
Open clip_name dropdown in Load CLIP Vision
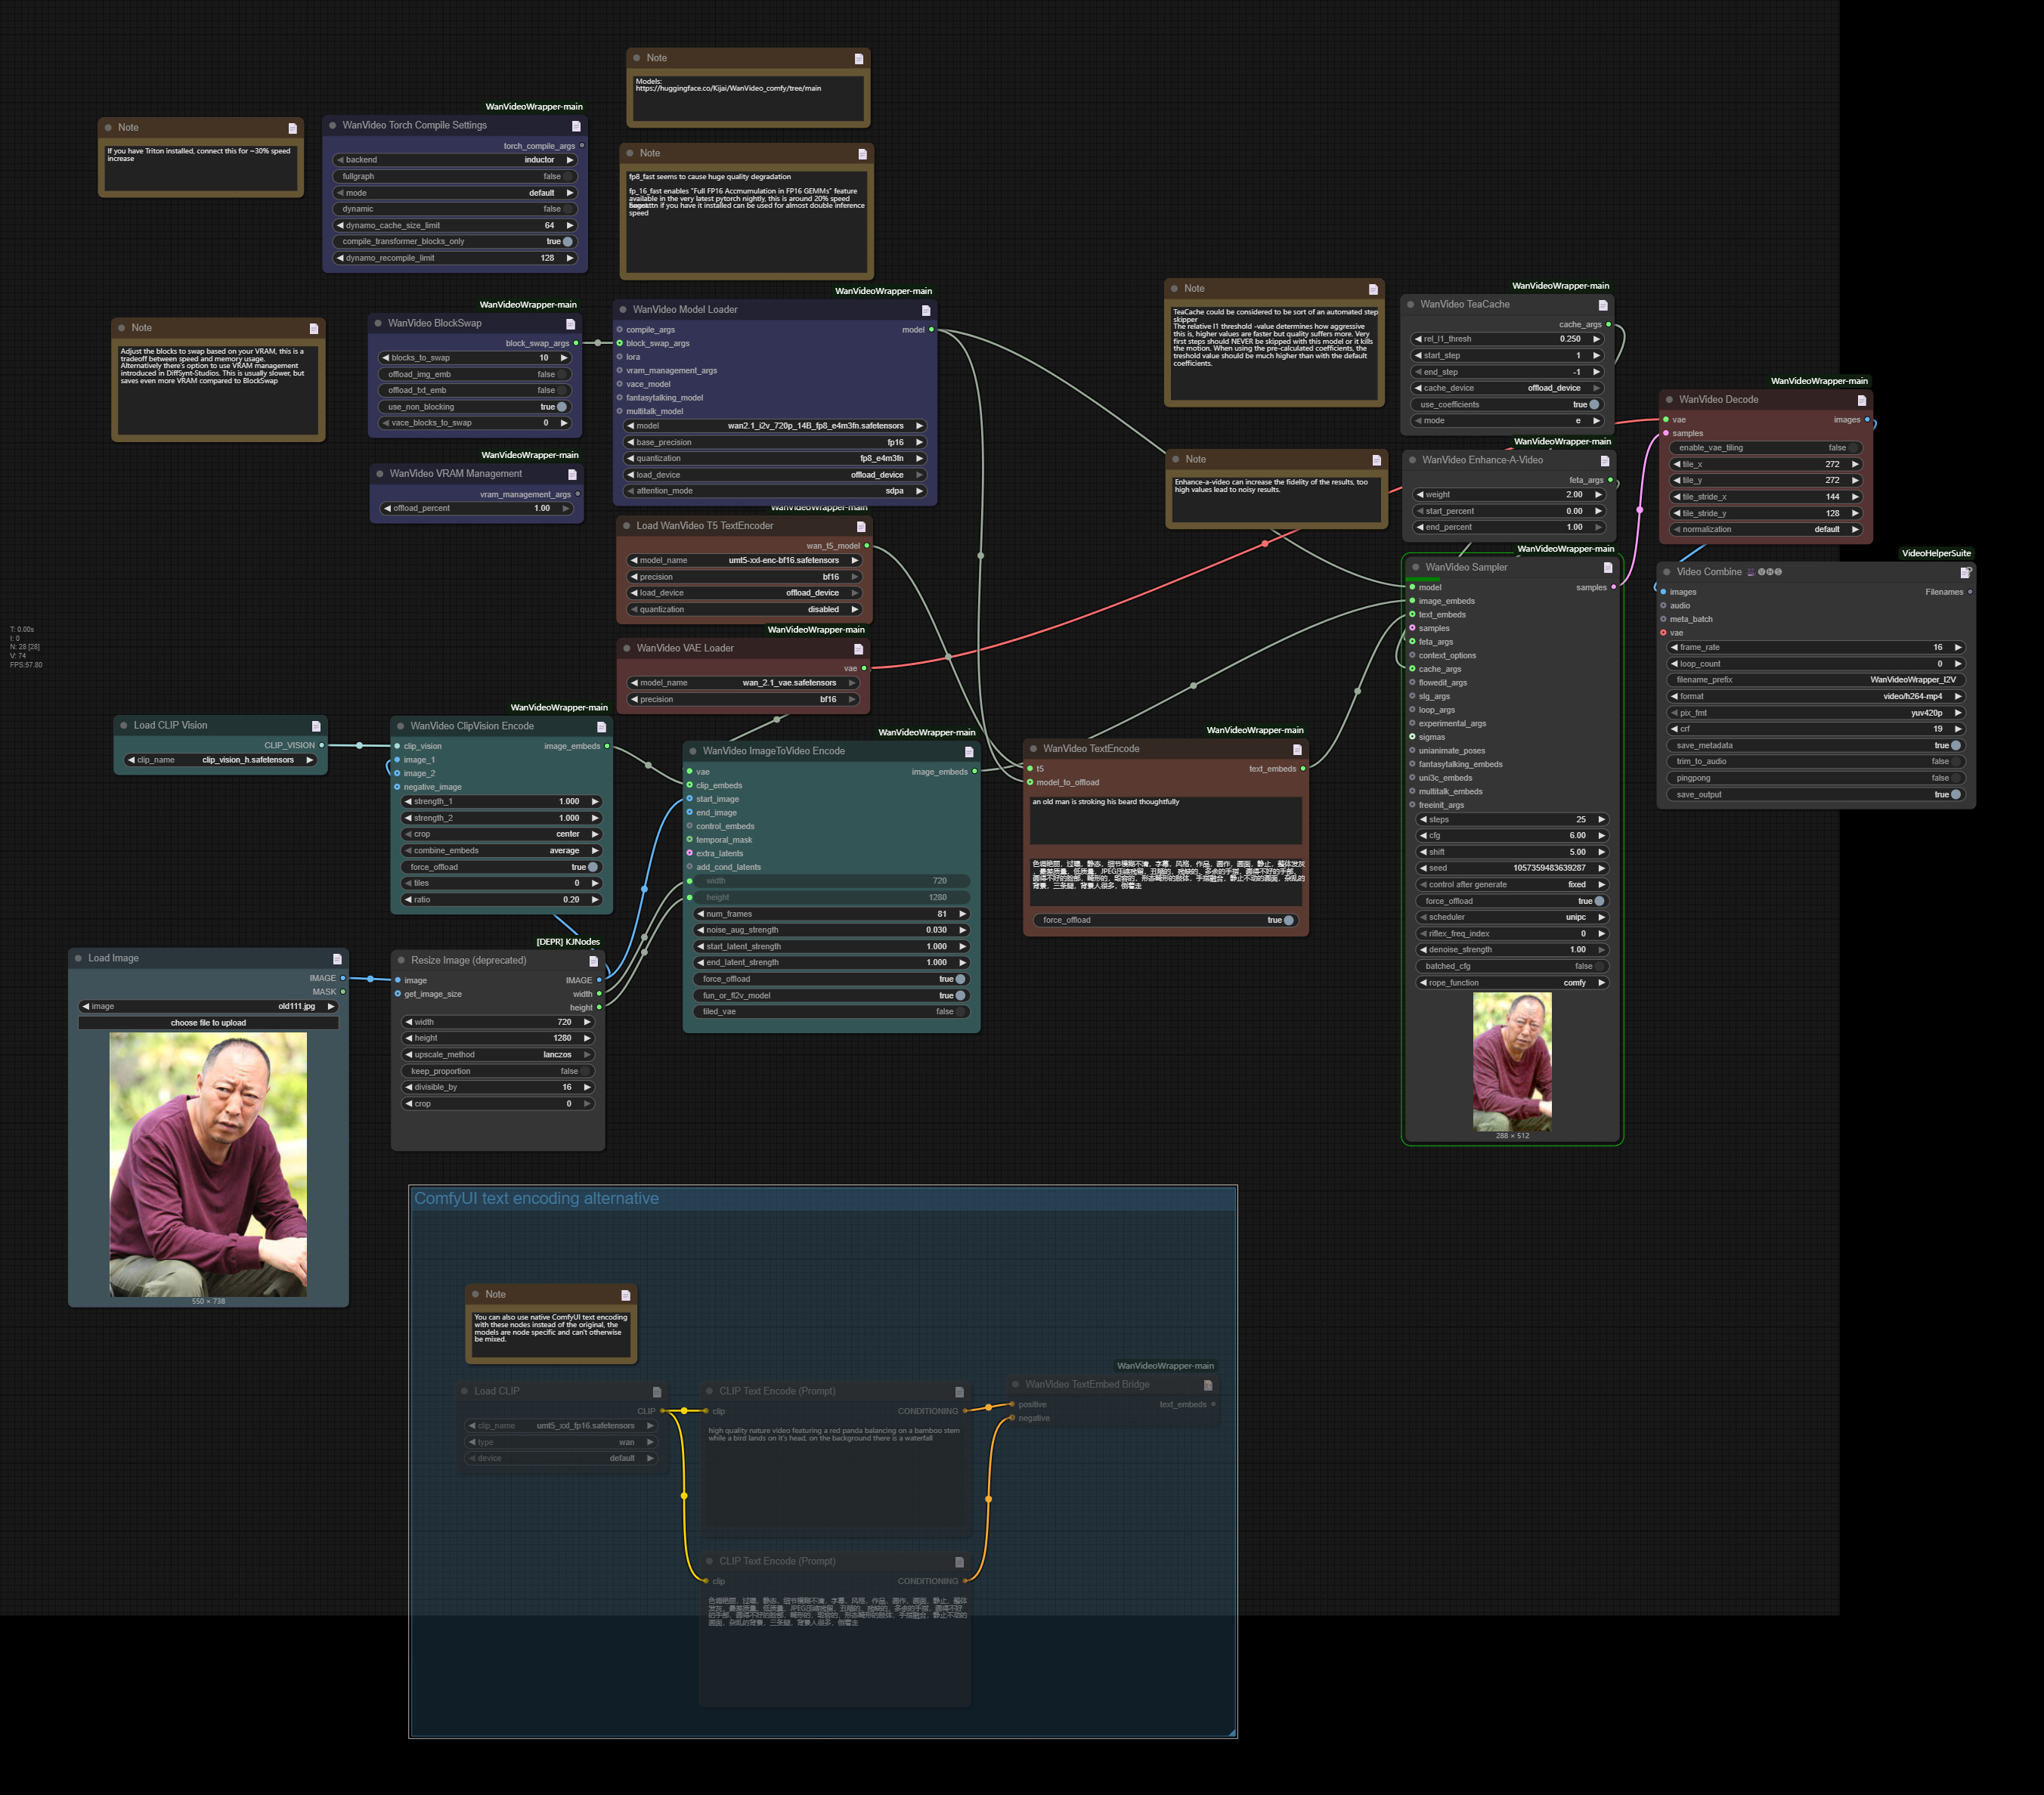[x=221, y=760]
